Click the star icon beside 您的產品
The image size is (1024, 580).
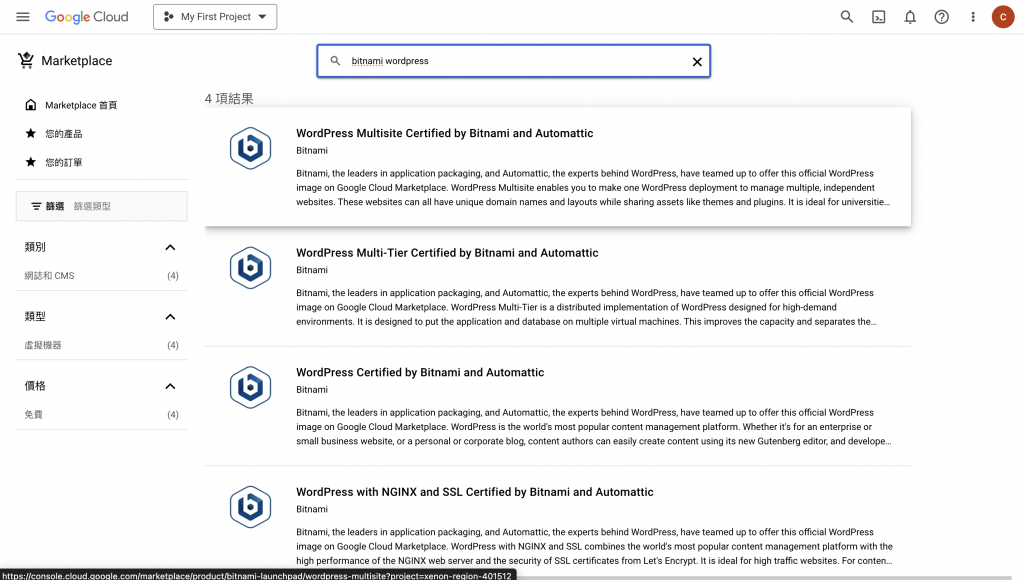pos(31,133)
